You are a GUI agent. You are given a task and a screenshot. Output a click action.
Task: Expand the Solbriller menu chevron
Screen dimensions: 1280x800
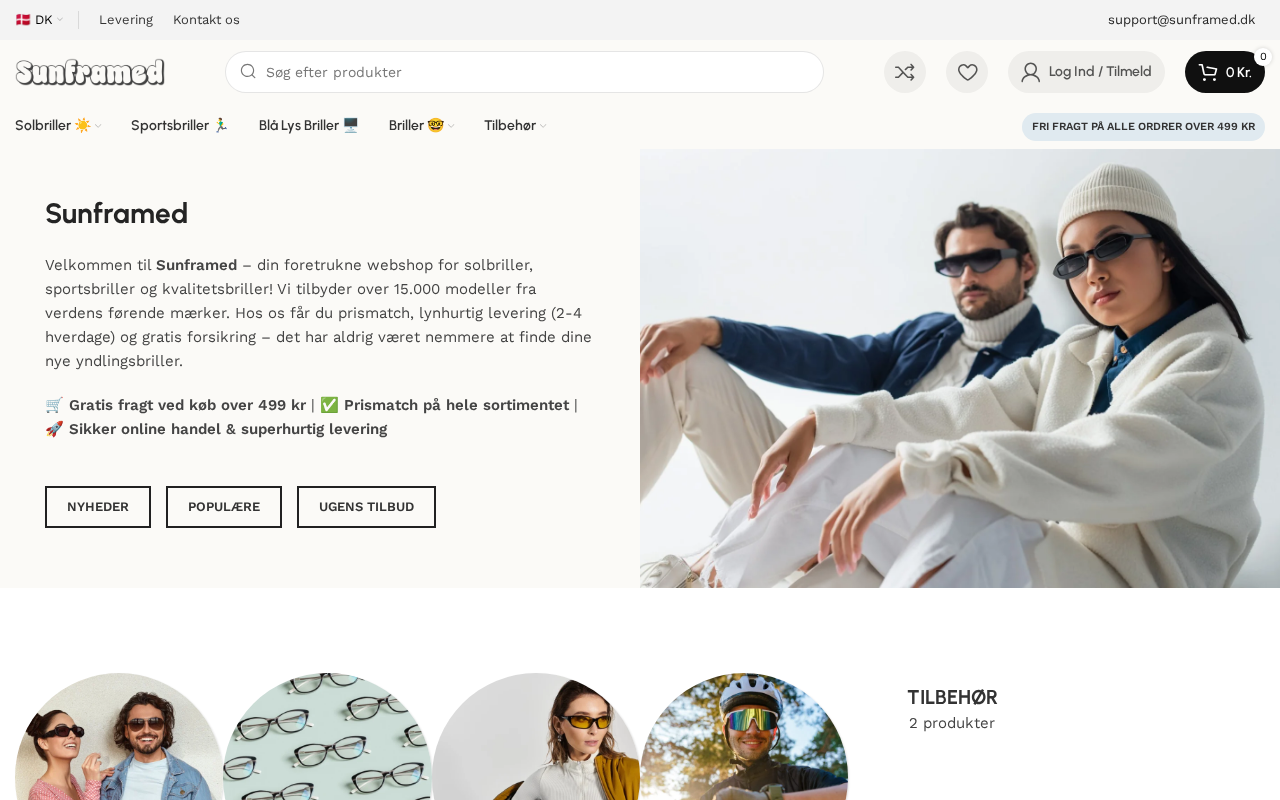98,126
